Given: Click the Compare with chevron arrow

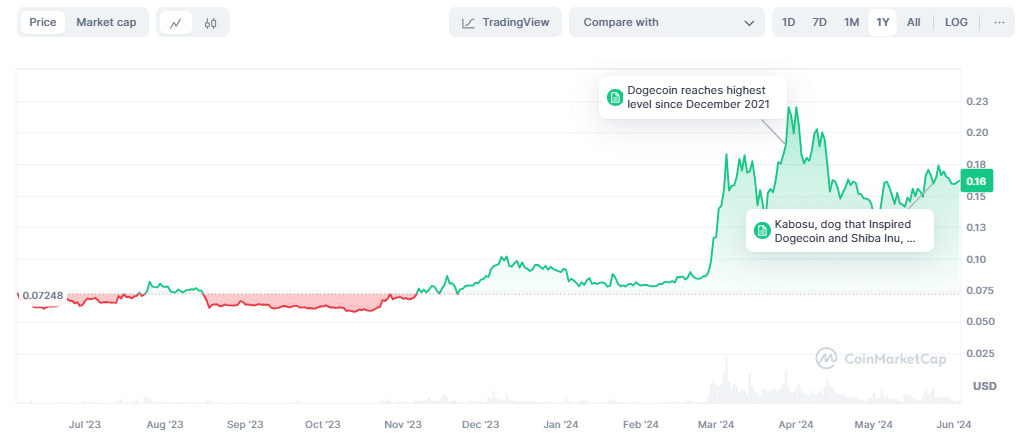Looking at the screenshot, I should (x=750, y=22).
